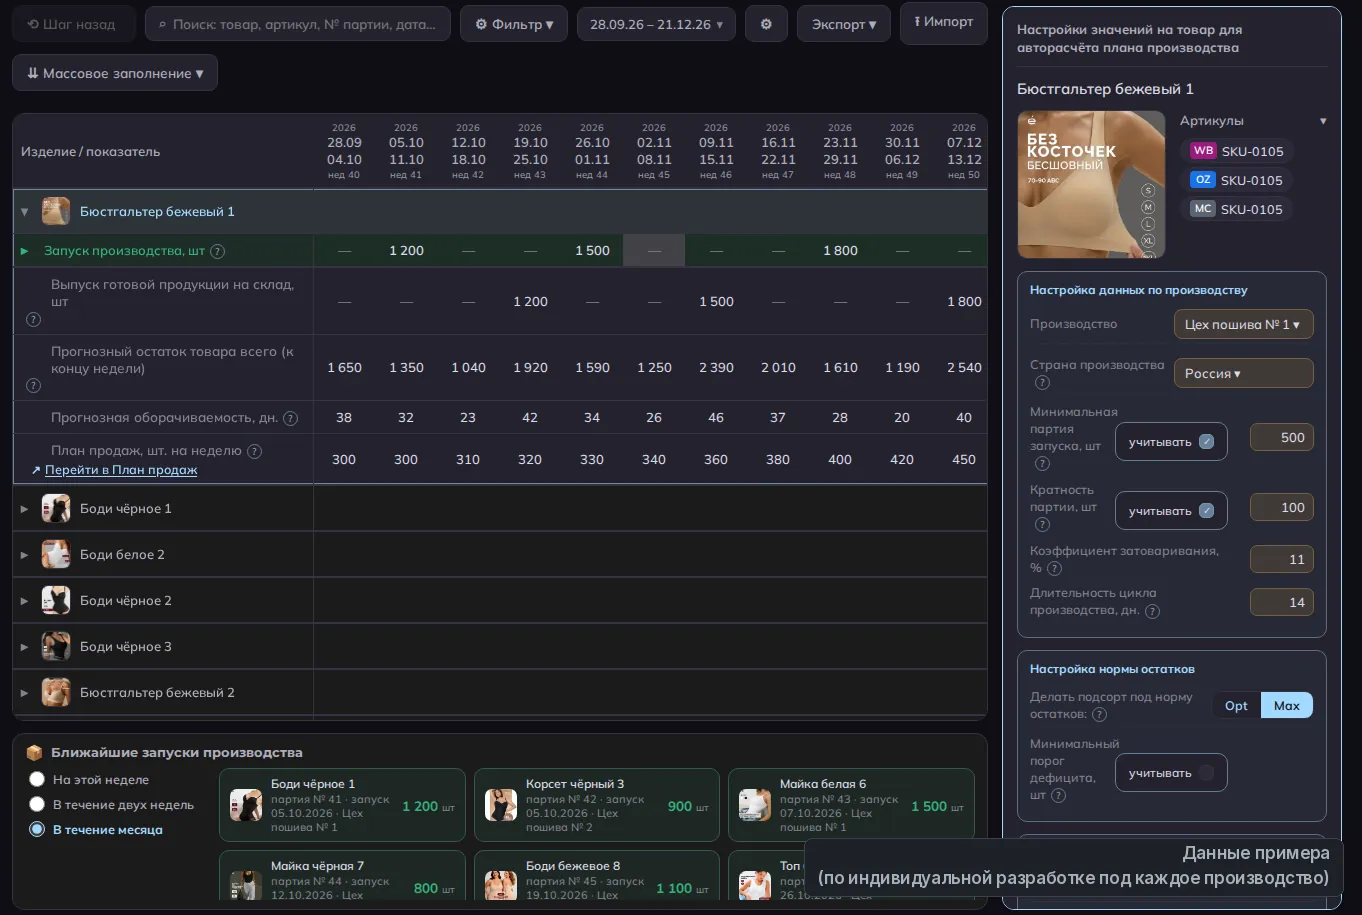
Task: Open the gear settings button in toolbar
Action: coord(766,24)
